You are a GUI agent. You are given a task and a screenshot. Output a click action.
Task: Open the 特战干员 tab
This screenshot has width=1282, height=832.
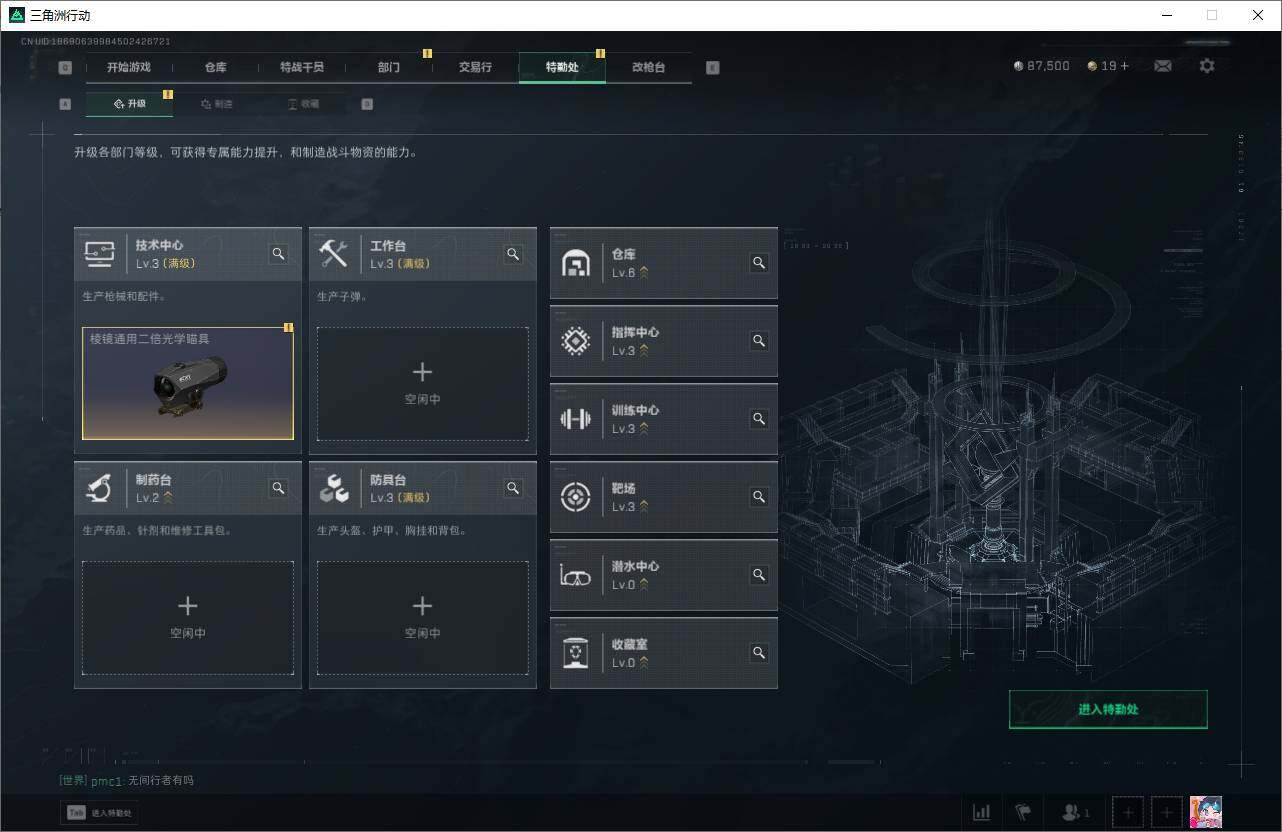302,67
